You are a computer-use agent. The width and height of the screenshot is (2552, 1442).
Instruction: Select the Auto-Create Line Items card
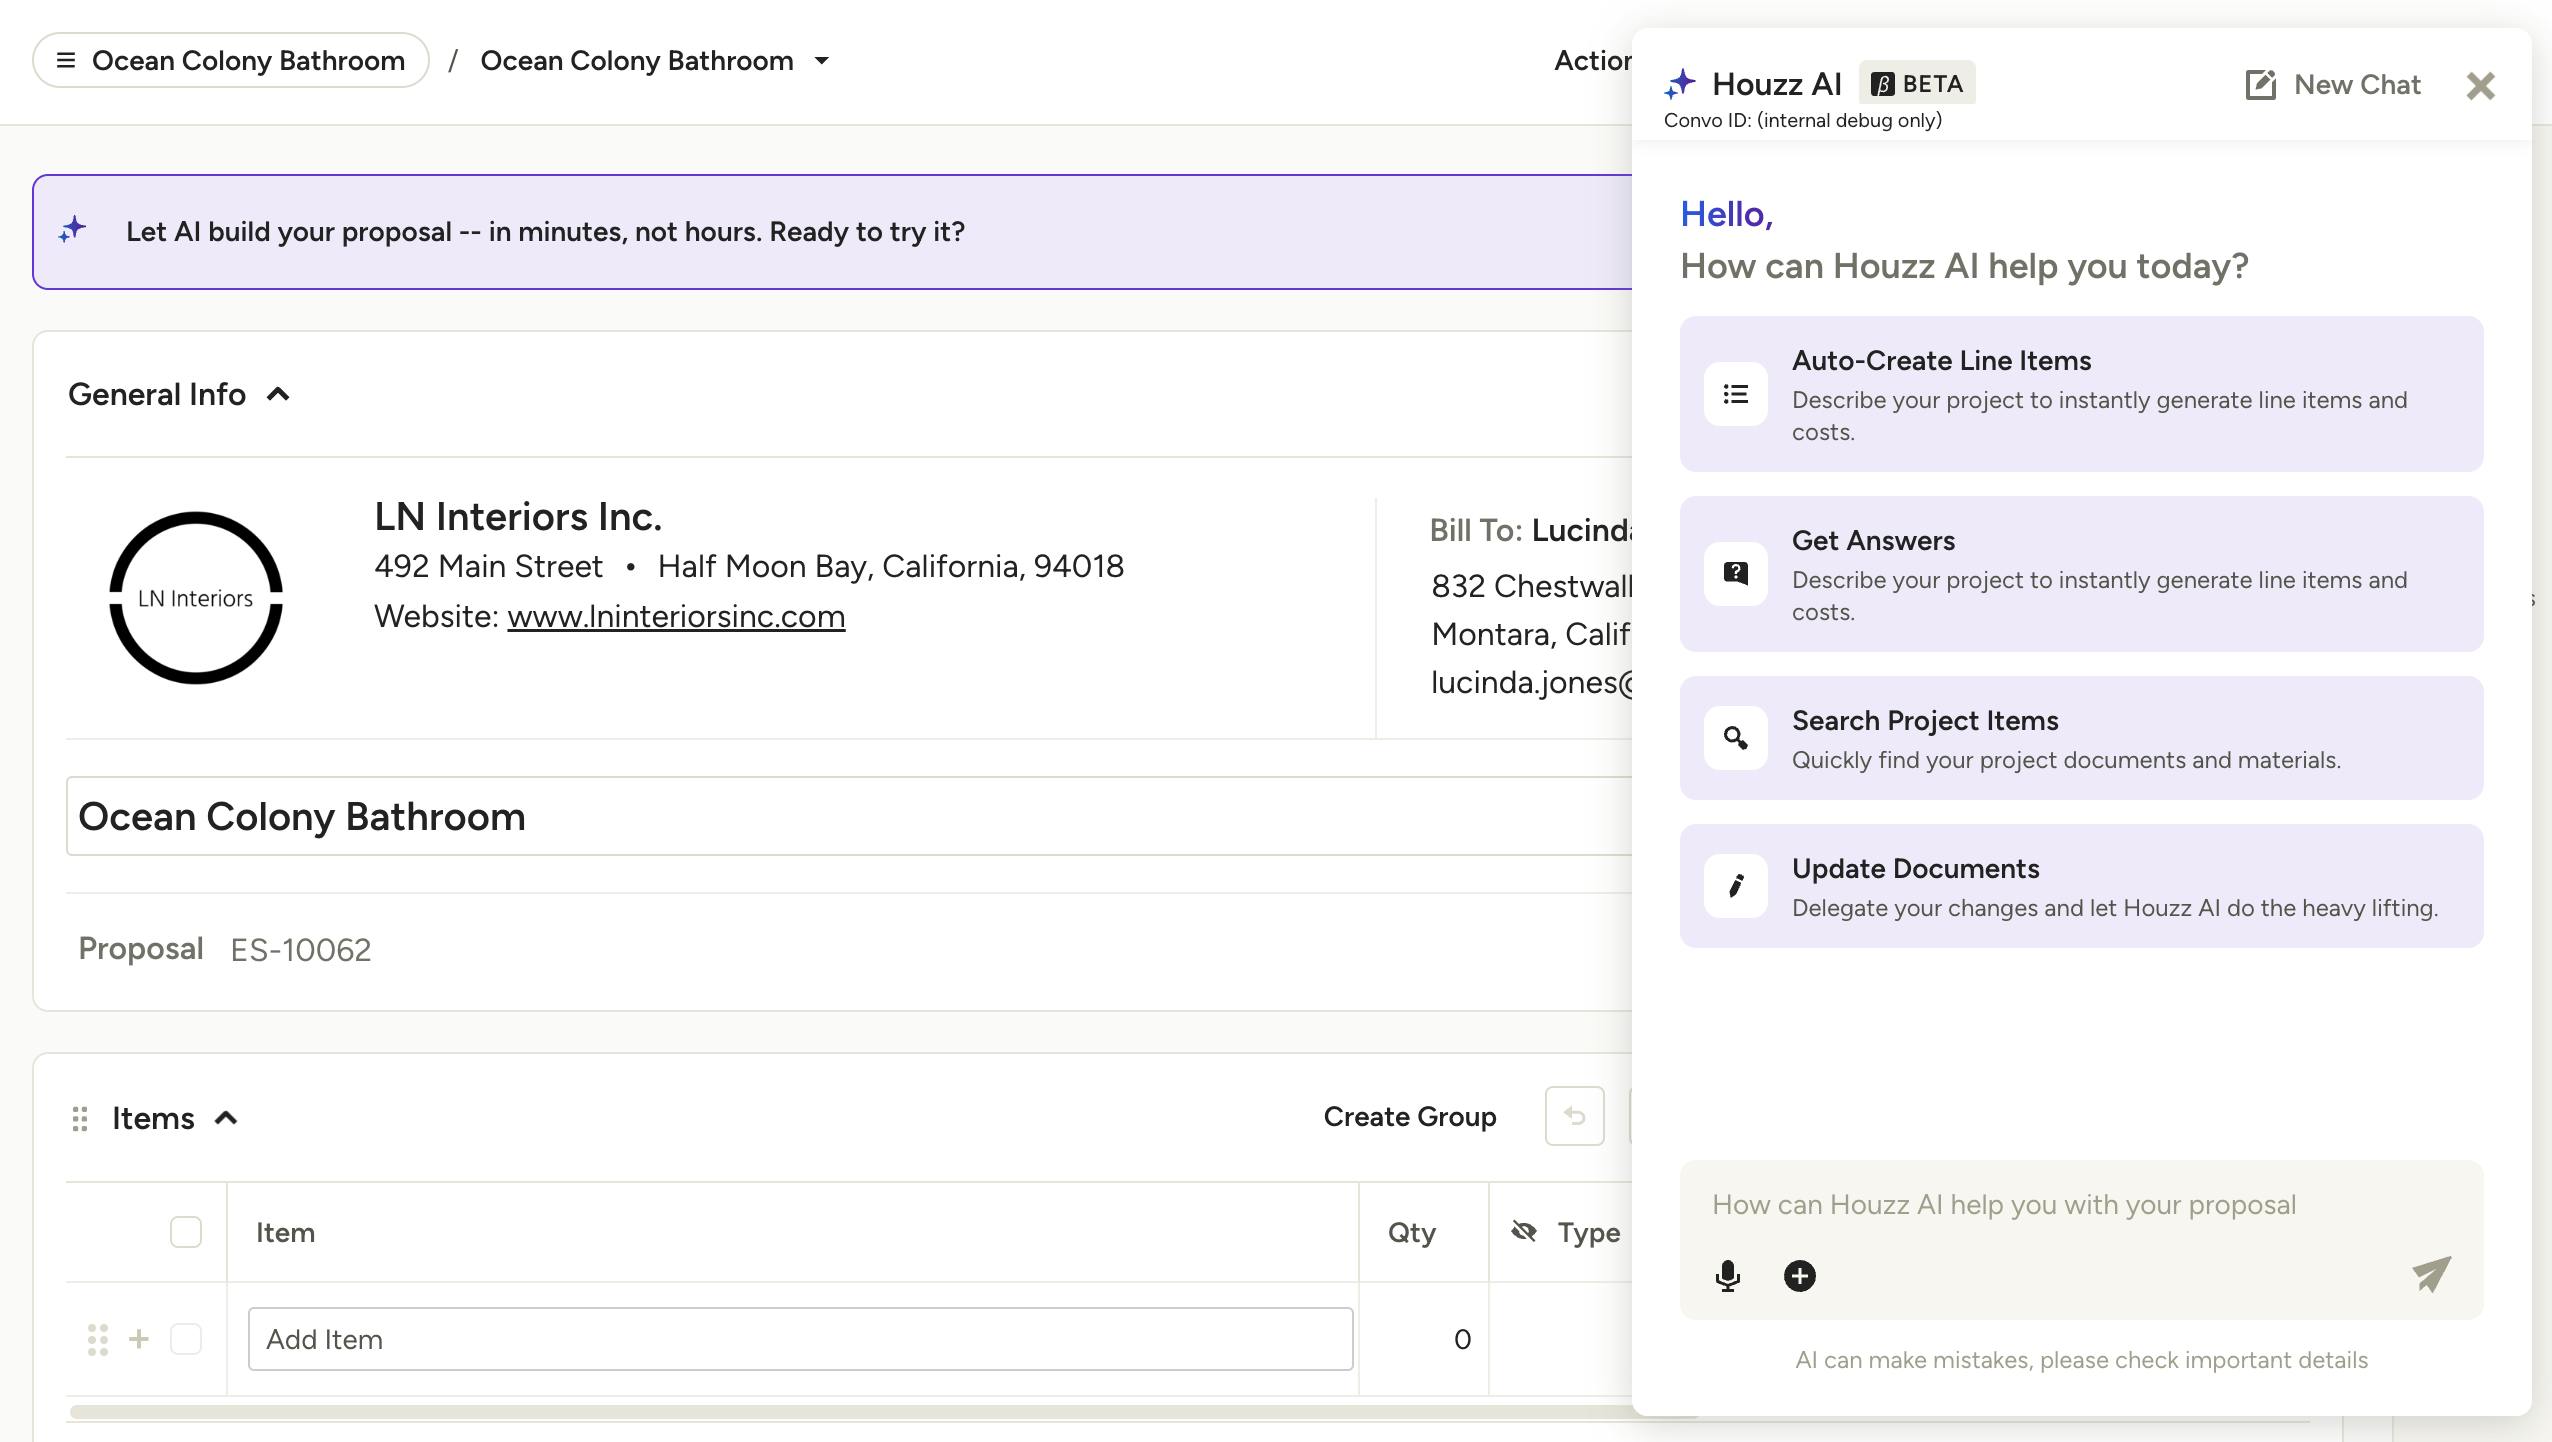(2081, 394)
